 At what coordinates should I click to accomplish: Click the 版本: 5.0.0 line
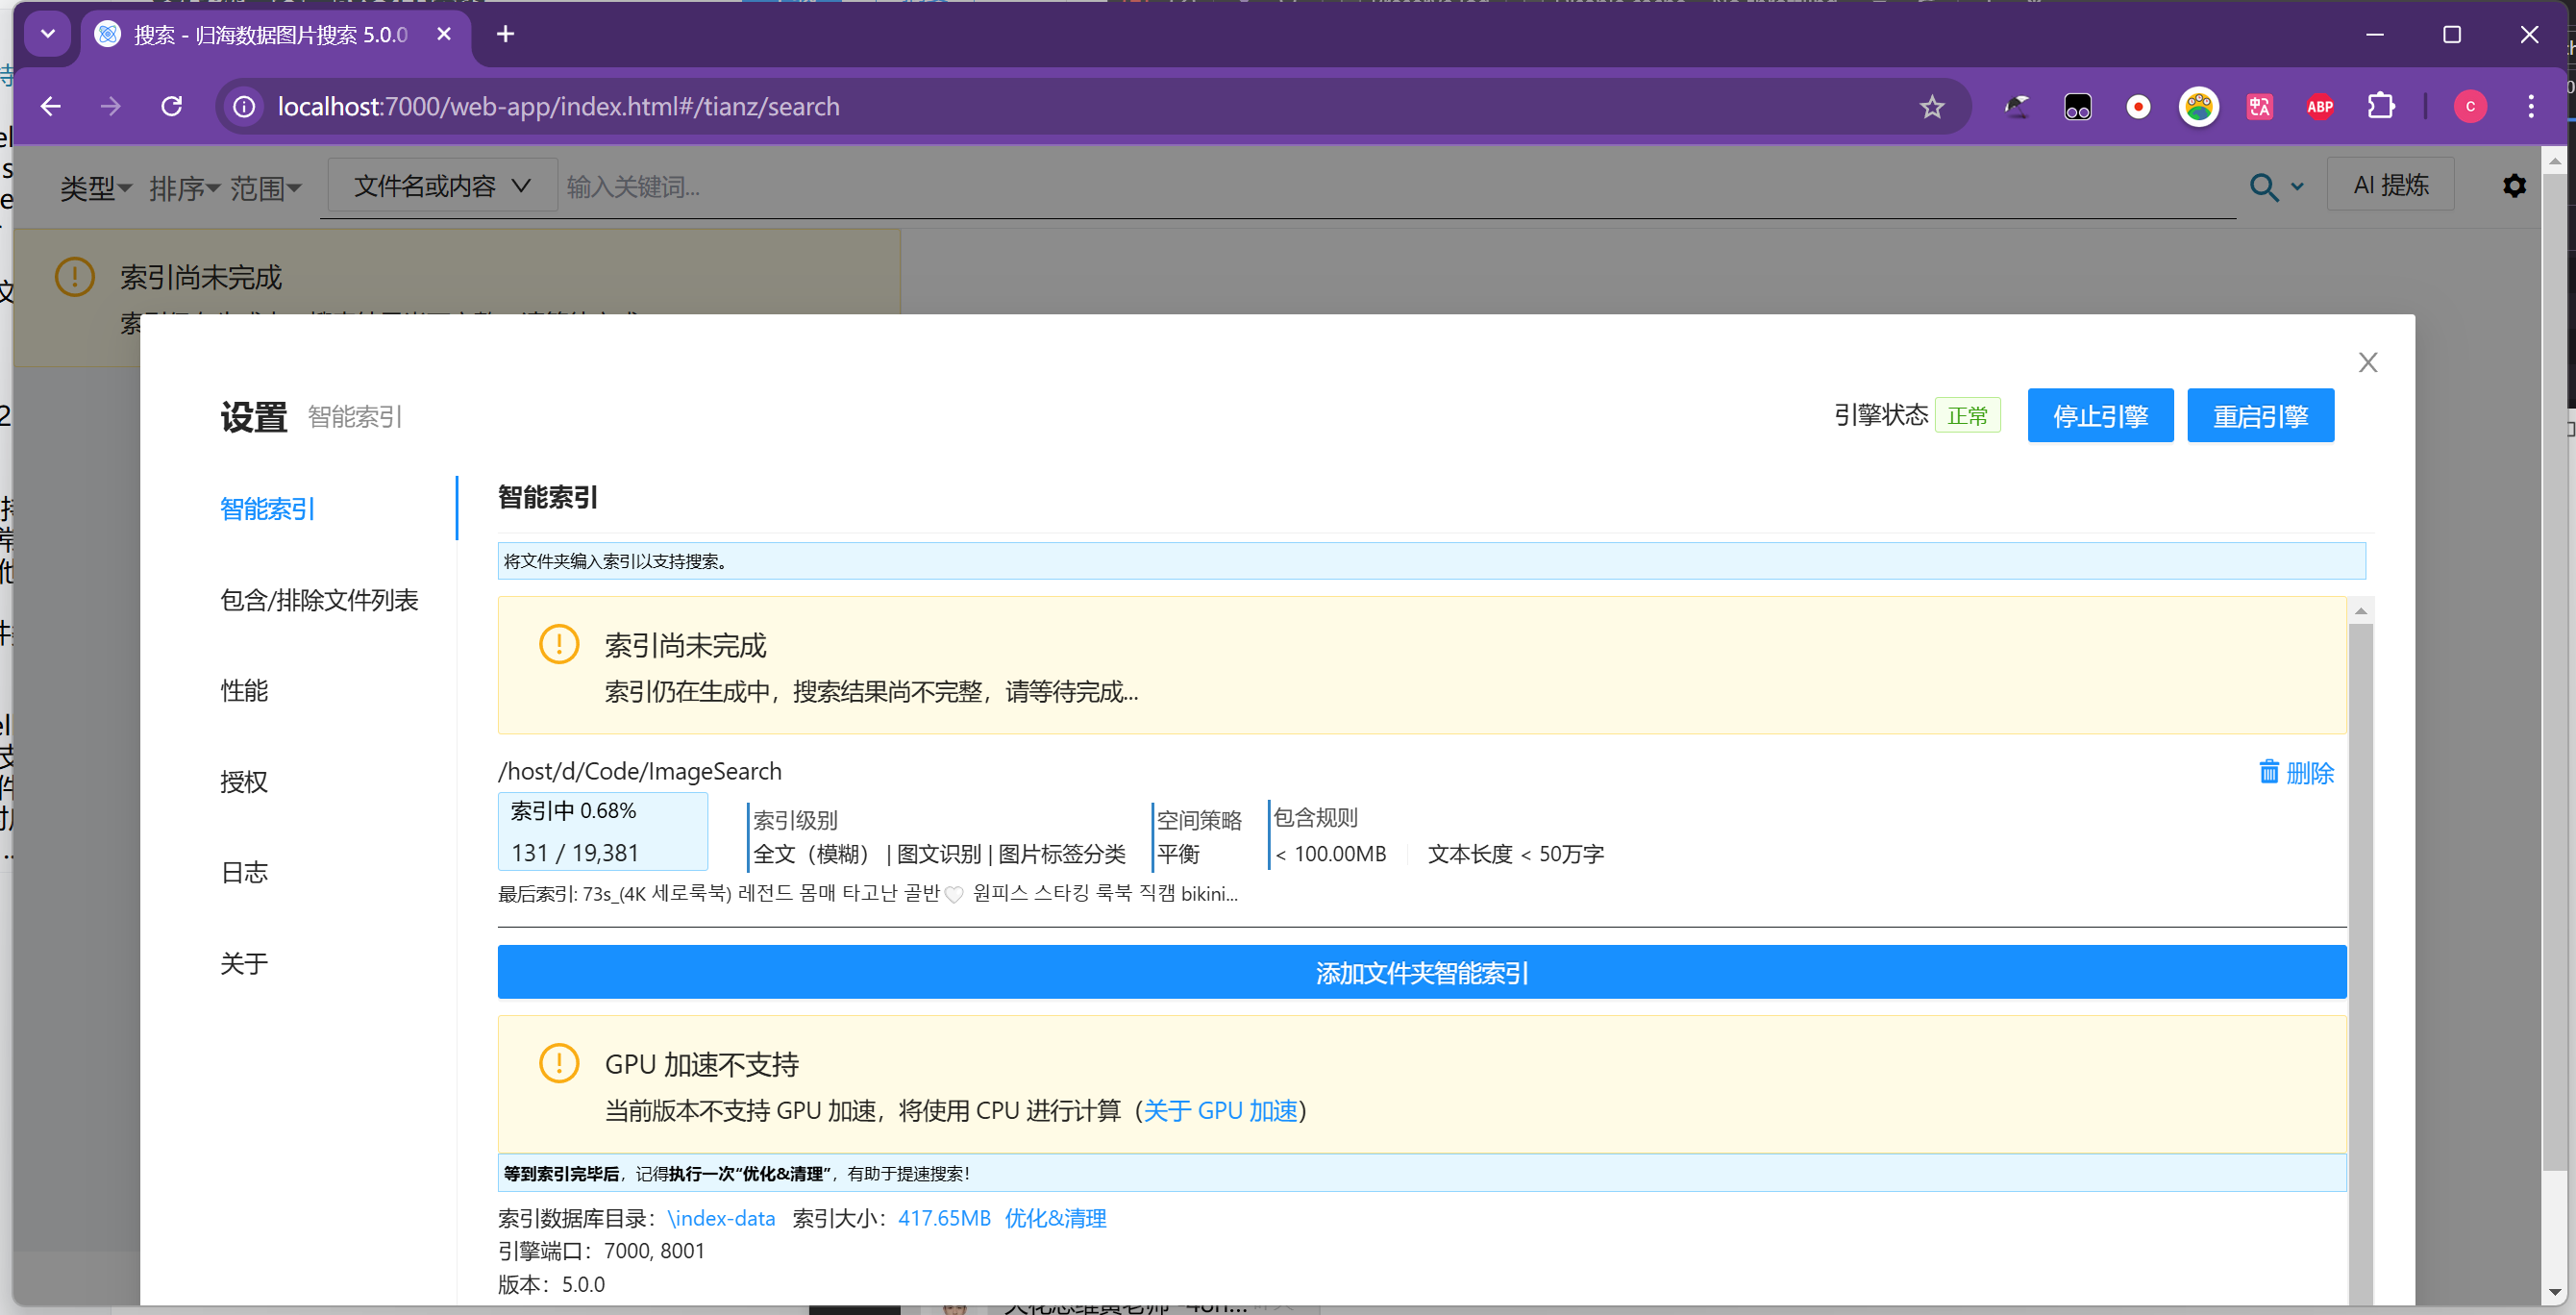[x=551, y=1284]
